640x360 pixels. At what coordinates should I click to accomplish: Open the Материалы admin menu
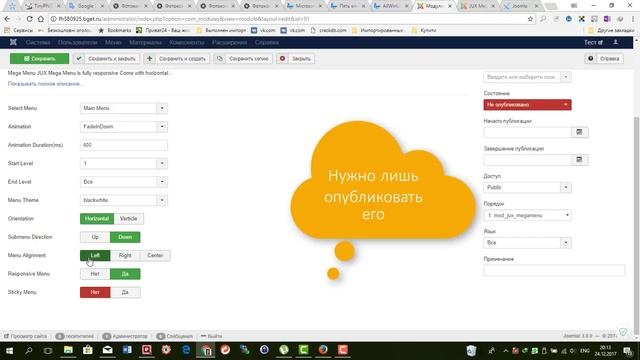[146, 42]
